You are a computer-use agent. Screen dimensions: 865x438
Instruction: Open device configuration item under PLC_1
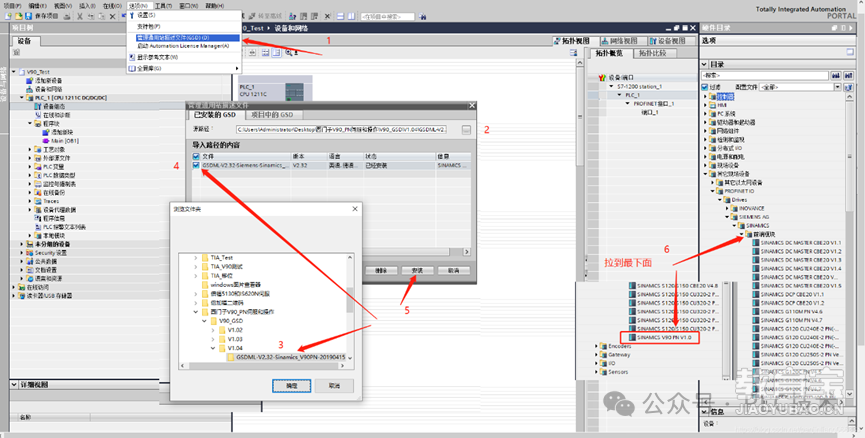(x=54, y=106)
